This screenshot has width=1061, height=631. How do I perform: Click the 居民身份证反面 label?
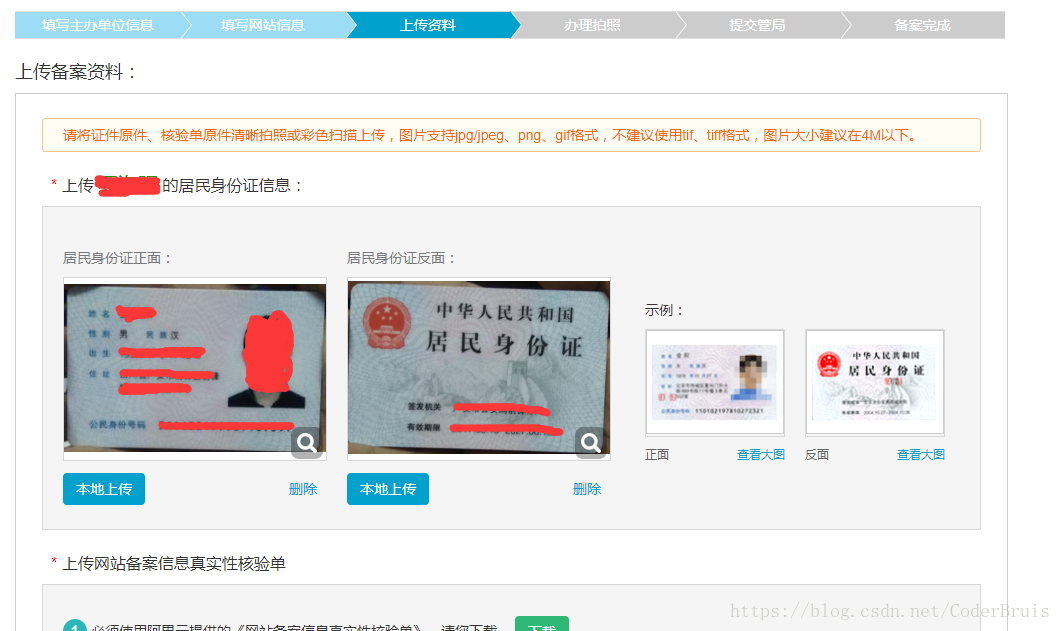(401, 258)
